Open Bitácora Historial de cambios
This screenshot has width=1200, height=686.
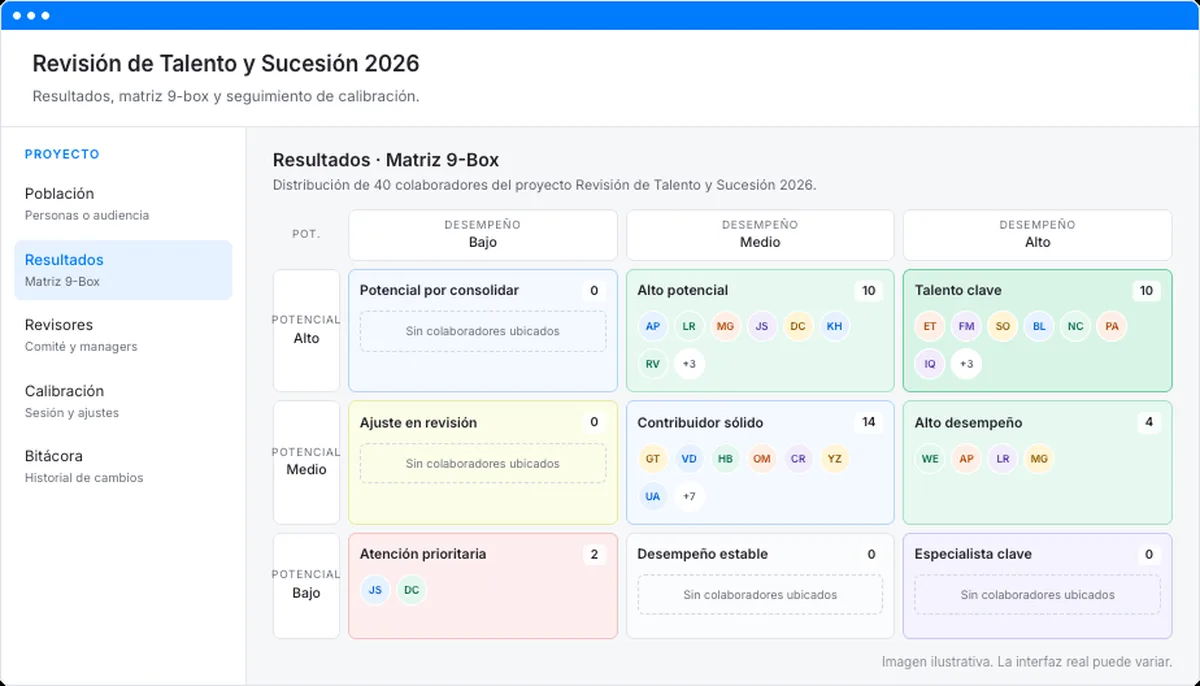123,466
